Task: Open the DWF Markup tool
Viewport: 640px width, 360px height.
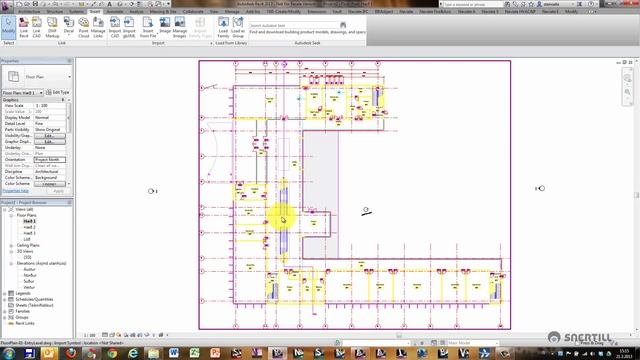Action: click(x=52, y=27)
